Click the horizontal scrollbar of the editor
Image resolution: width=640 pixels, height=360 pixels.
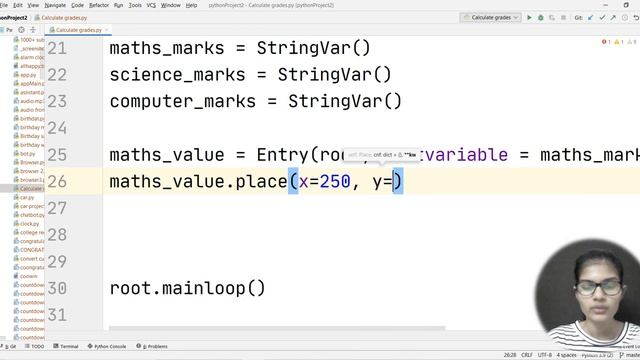click(277, 328)
